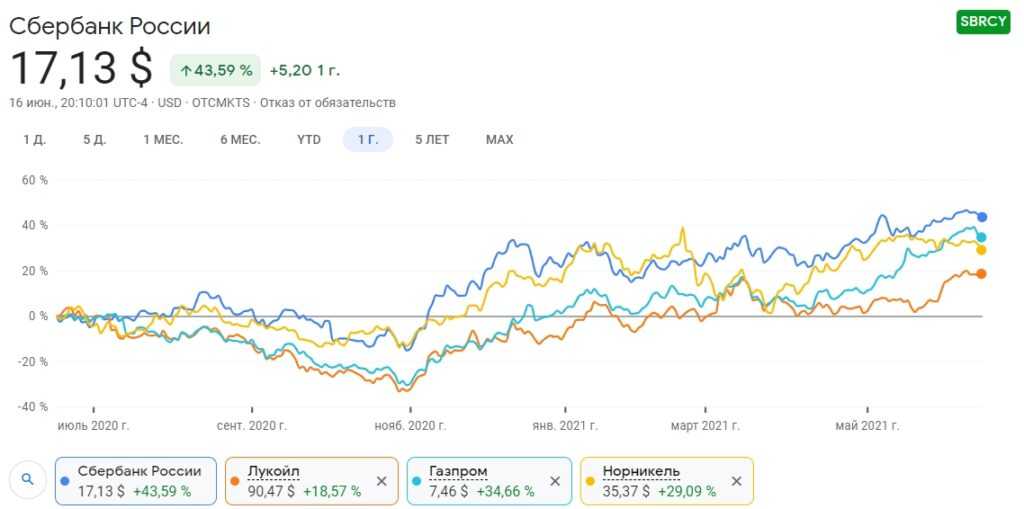Image resolution: width=1024 pixels, height=509 pixels.
Task: Open the 5 ЛЕТ range view
Action: click(x=432, y=139)
